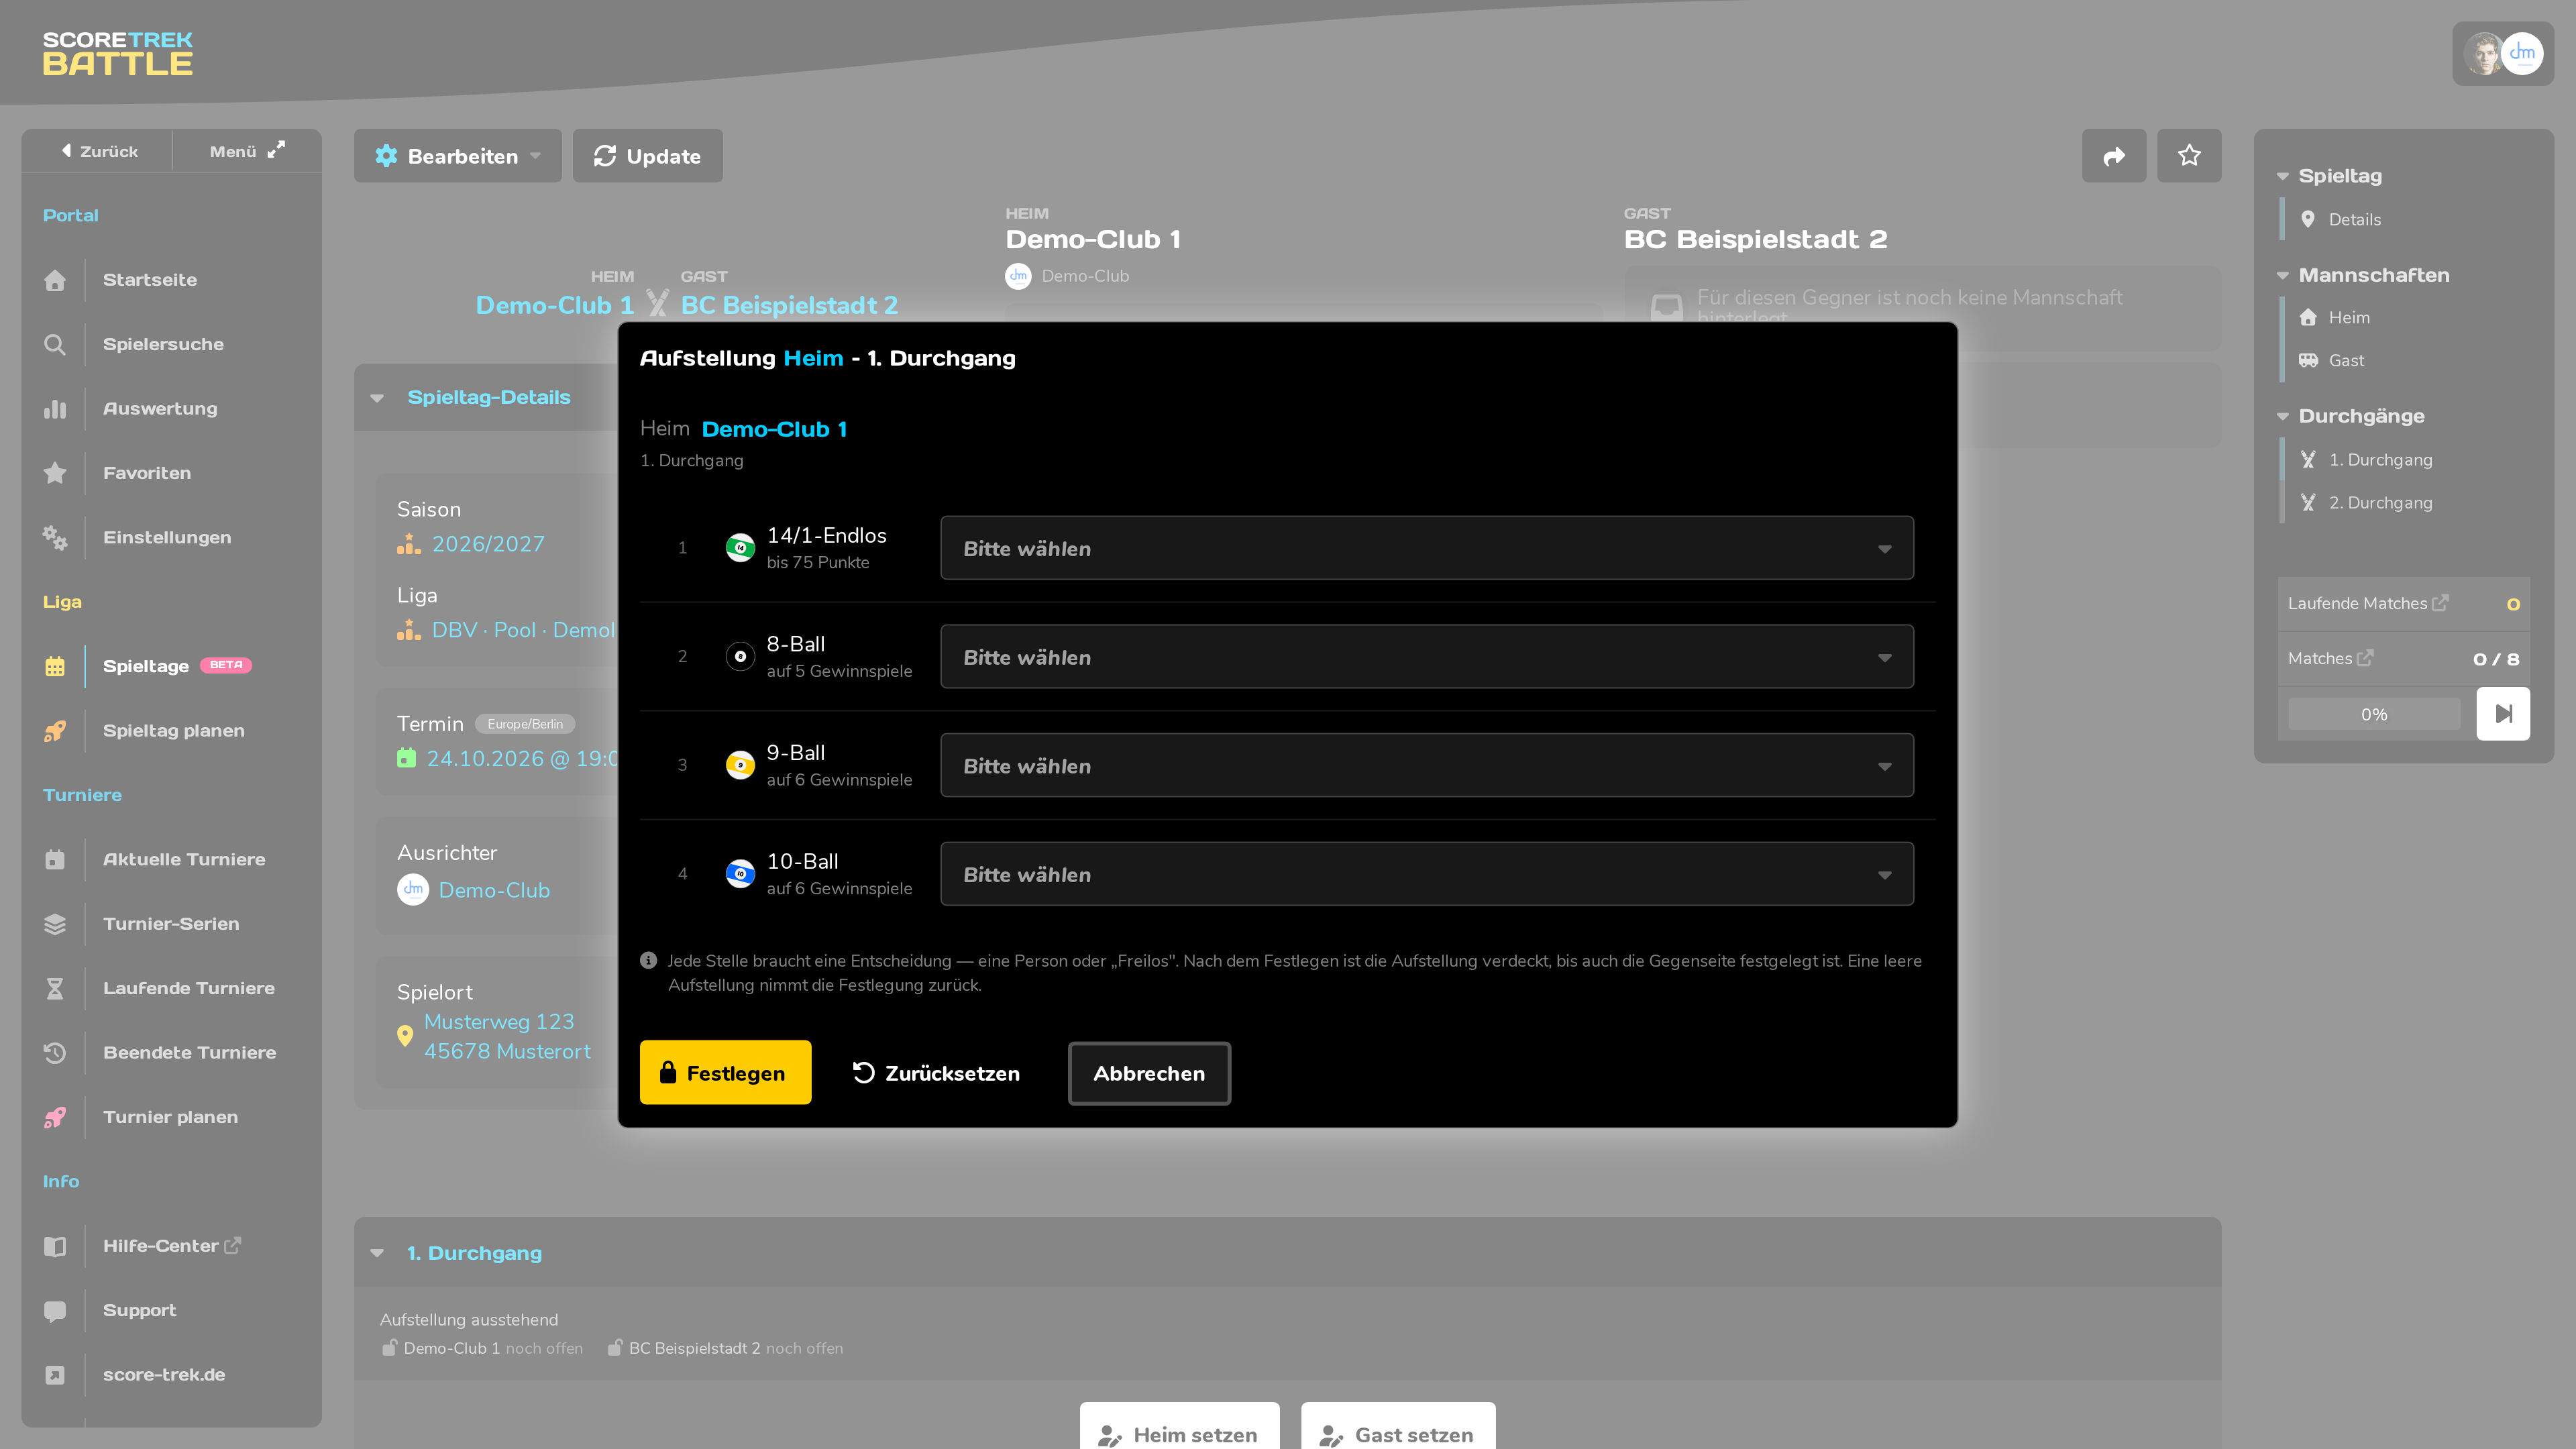Click the Update button
This screenshot has height=1449, width=2576.
coord(647,156)
